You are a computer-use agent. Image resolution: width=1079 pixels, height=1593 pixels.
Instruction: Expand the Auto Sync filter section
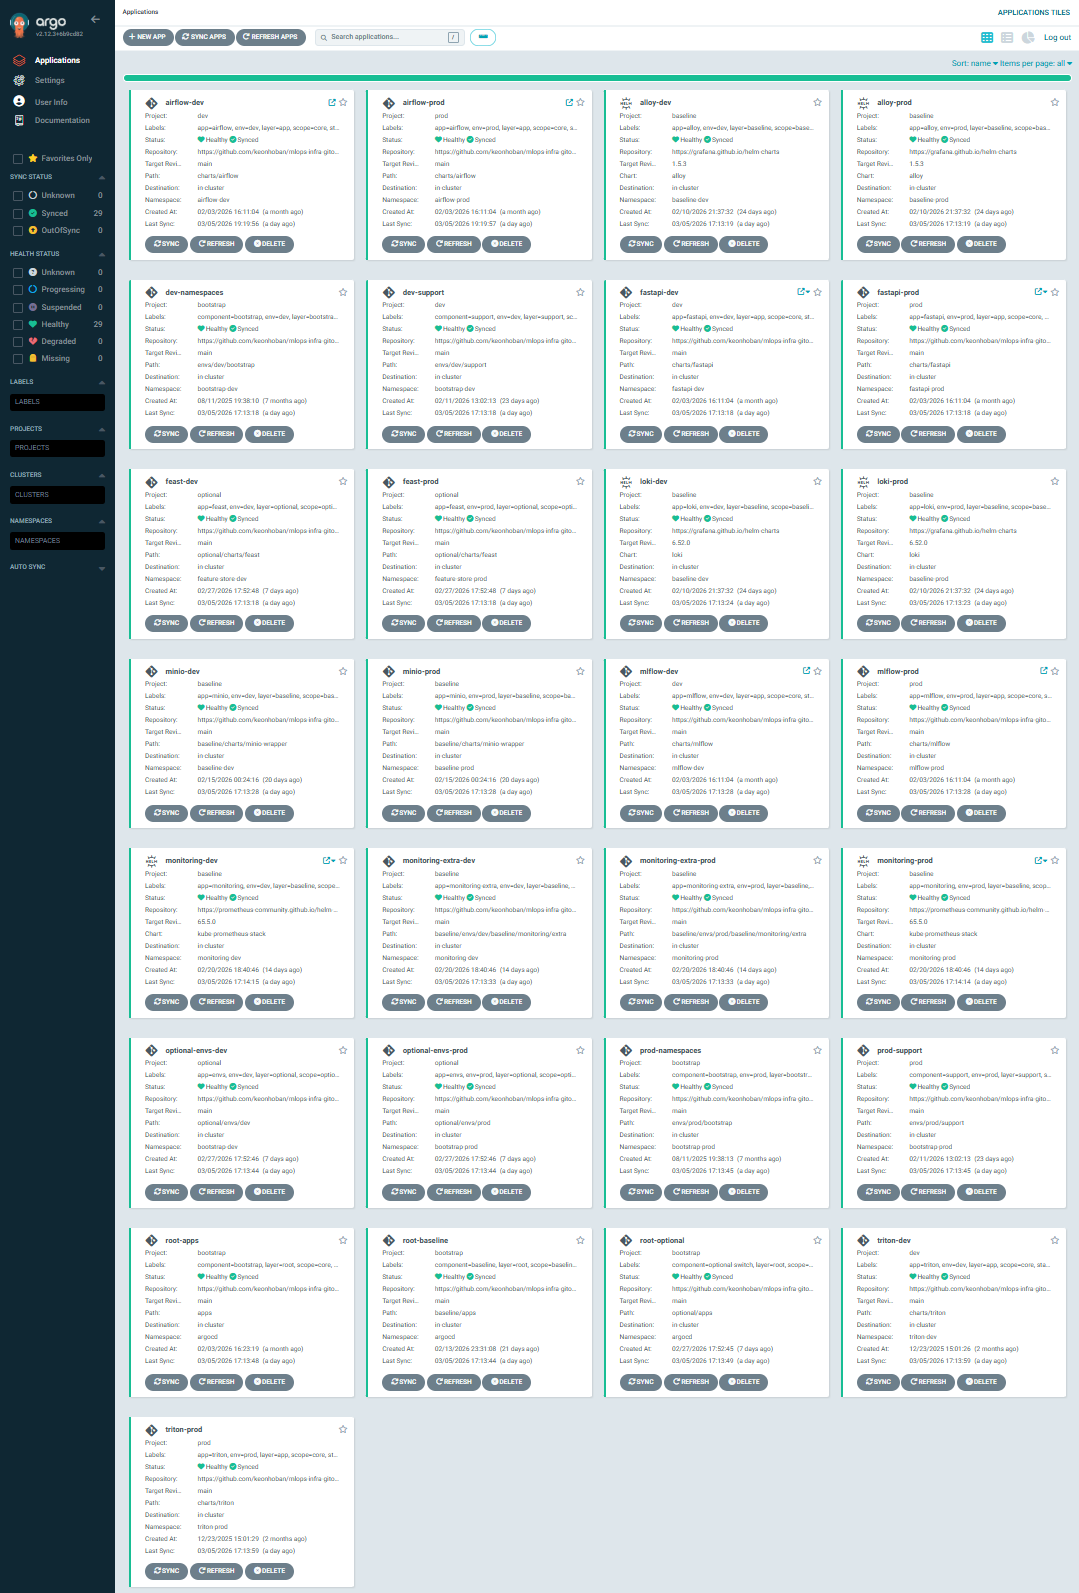[102, 568]
